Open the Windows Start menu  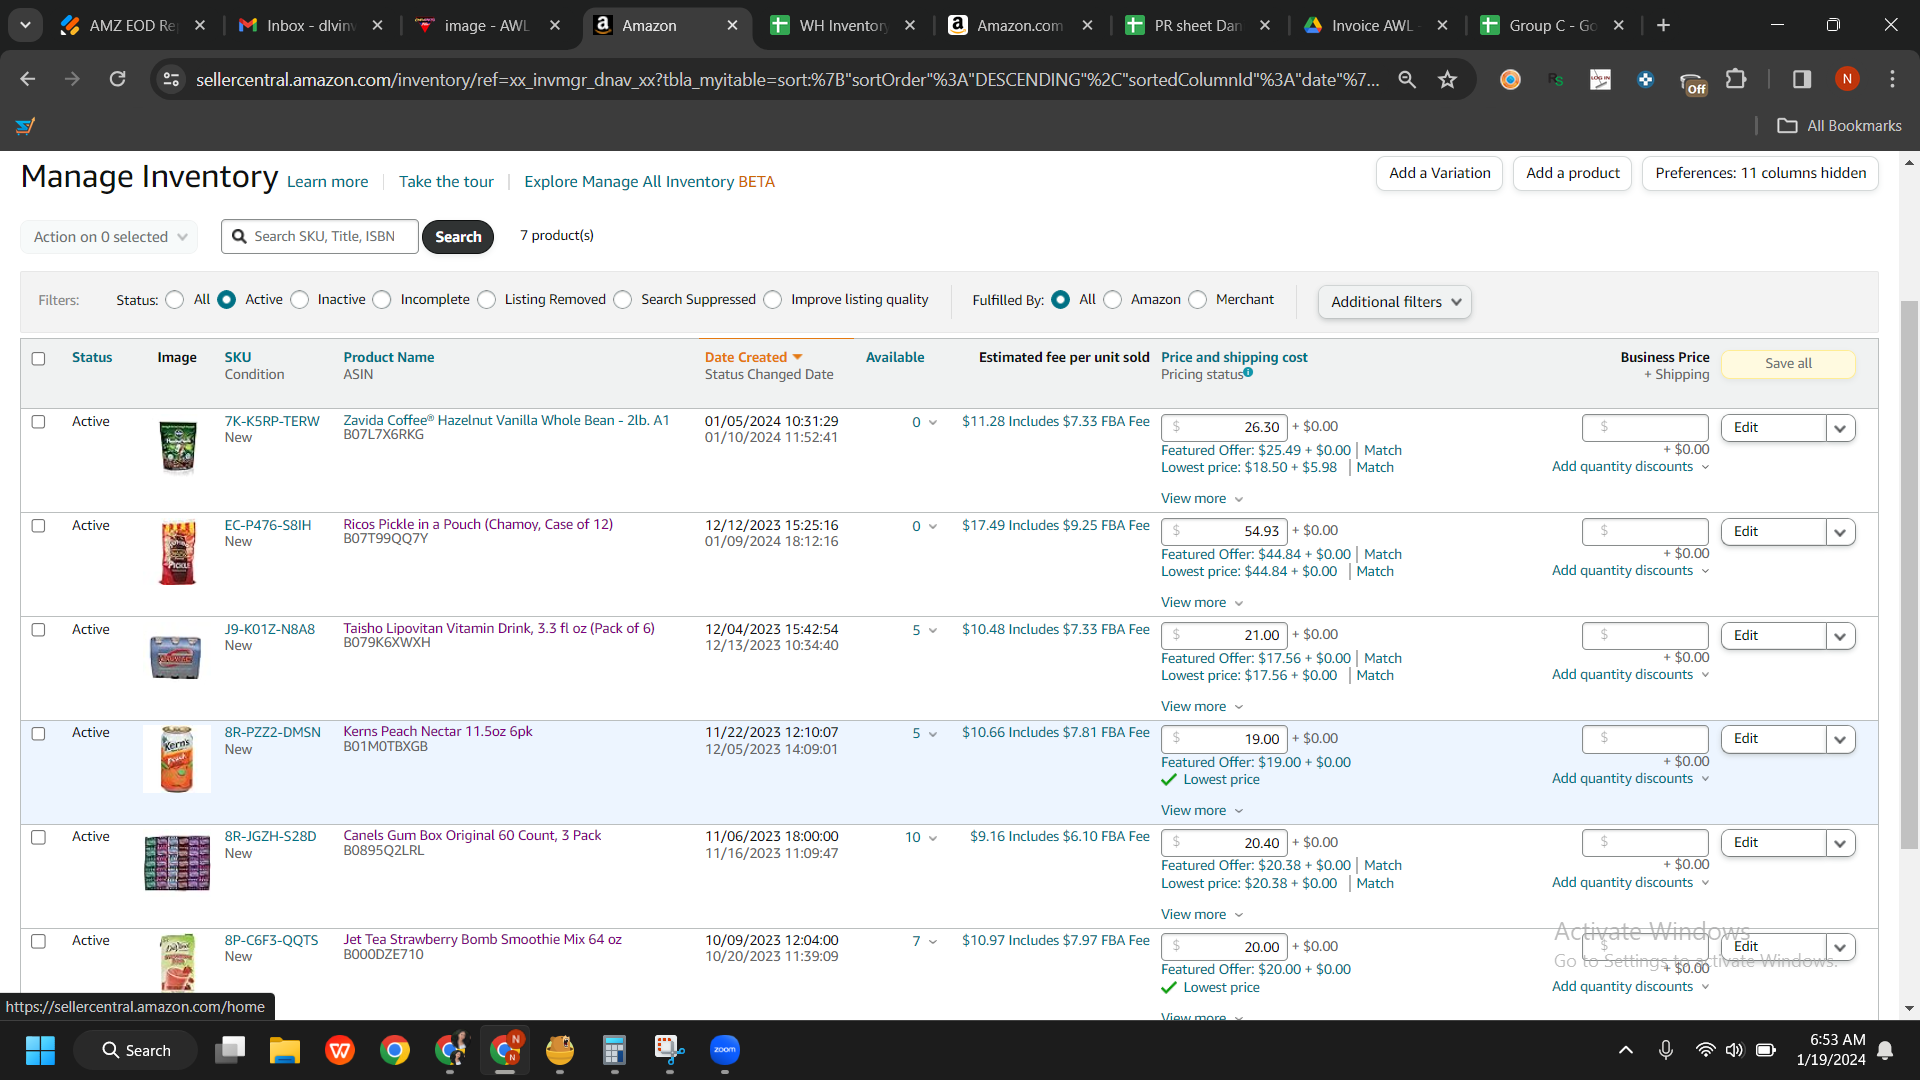[40, 1050]
